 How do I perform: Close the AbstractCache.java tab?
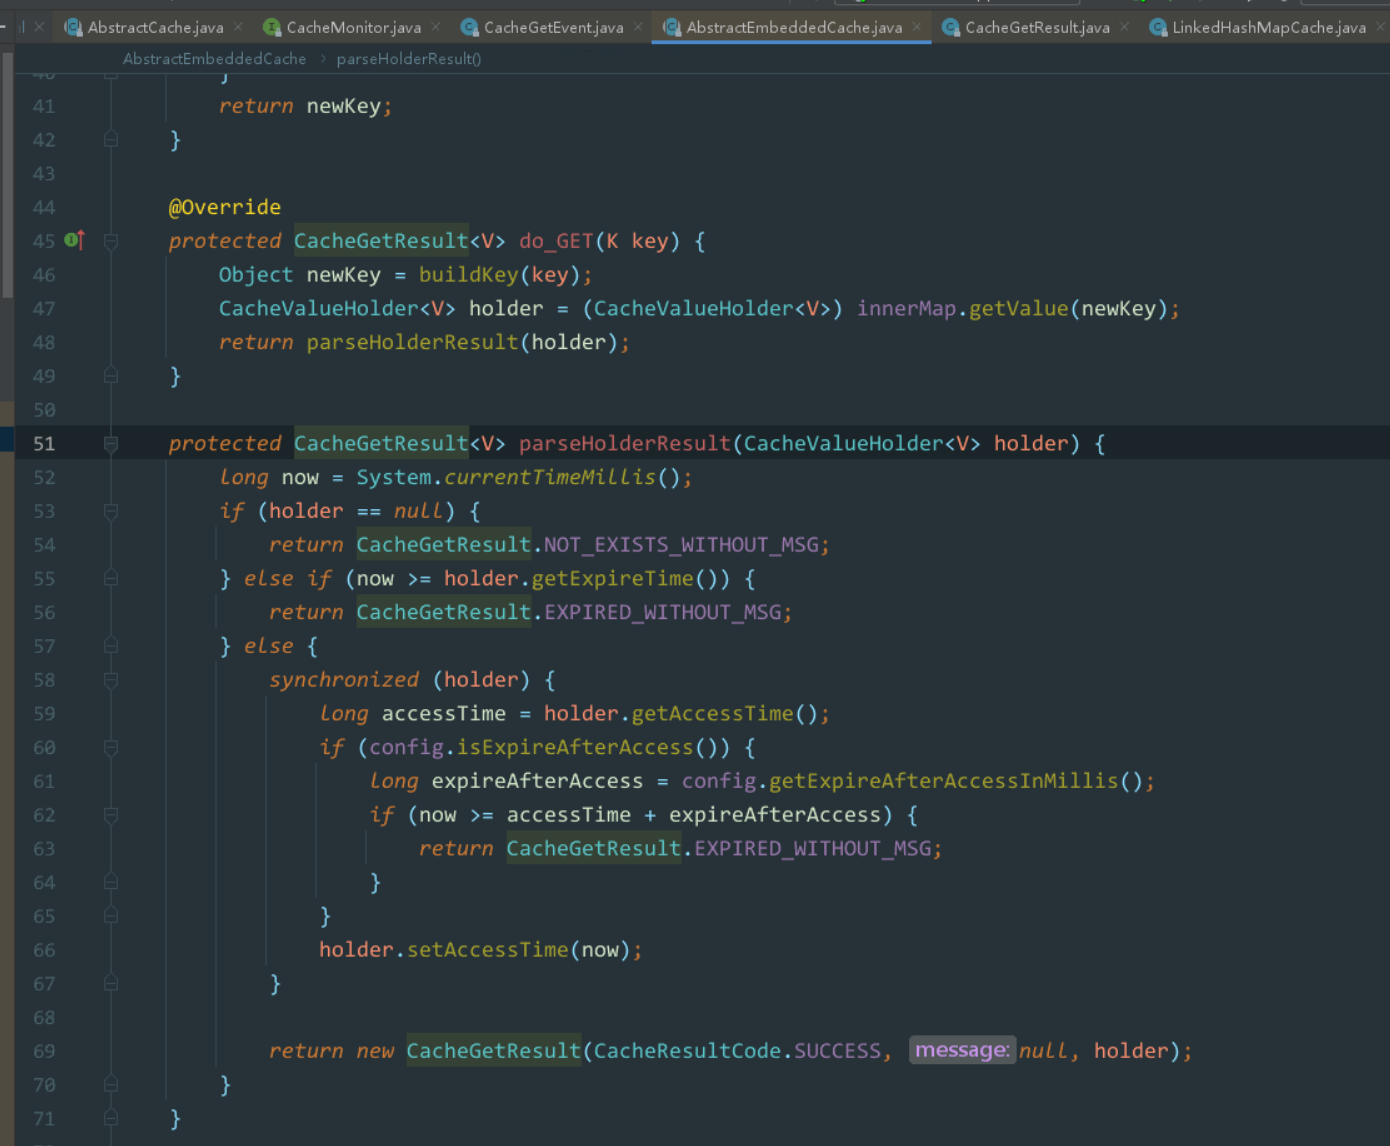pyautogui.click(x=238, y=27)
